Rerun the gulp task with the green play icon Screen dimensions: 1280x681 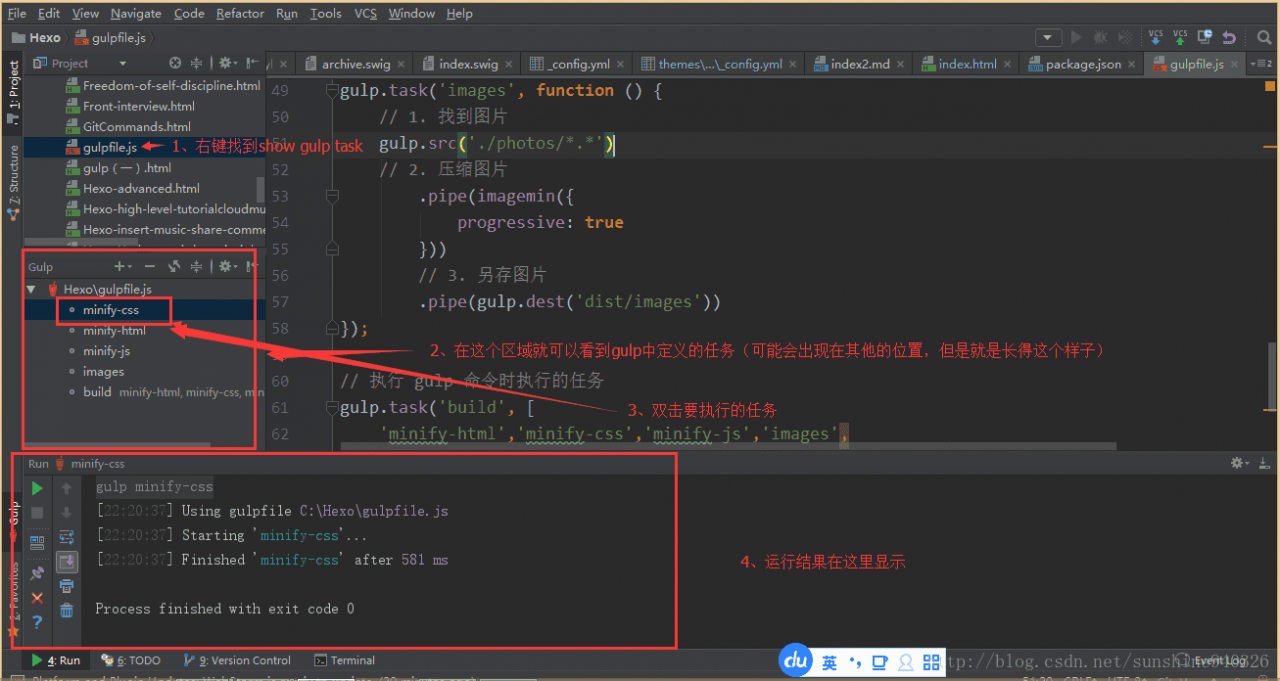pyautogui.click(x=37, y=488)
